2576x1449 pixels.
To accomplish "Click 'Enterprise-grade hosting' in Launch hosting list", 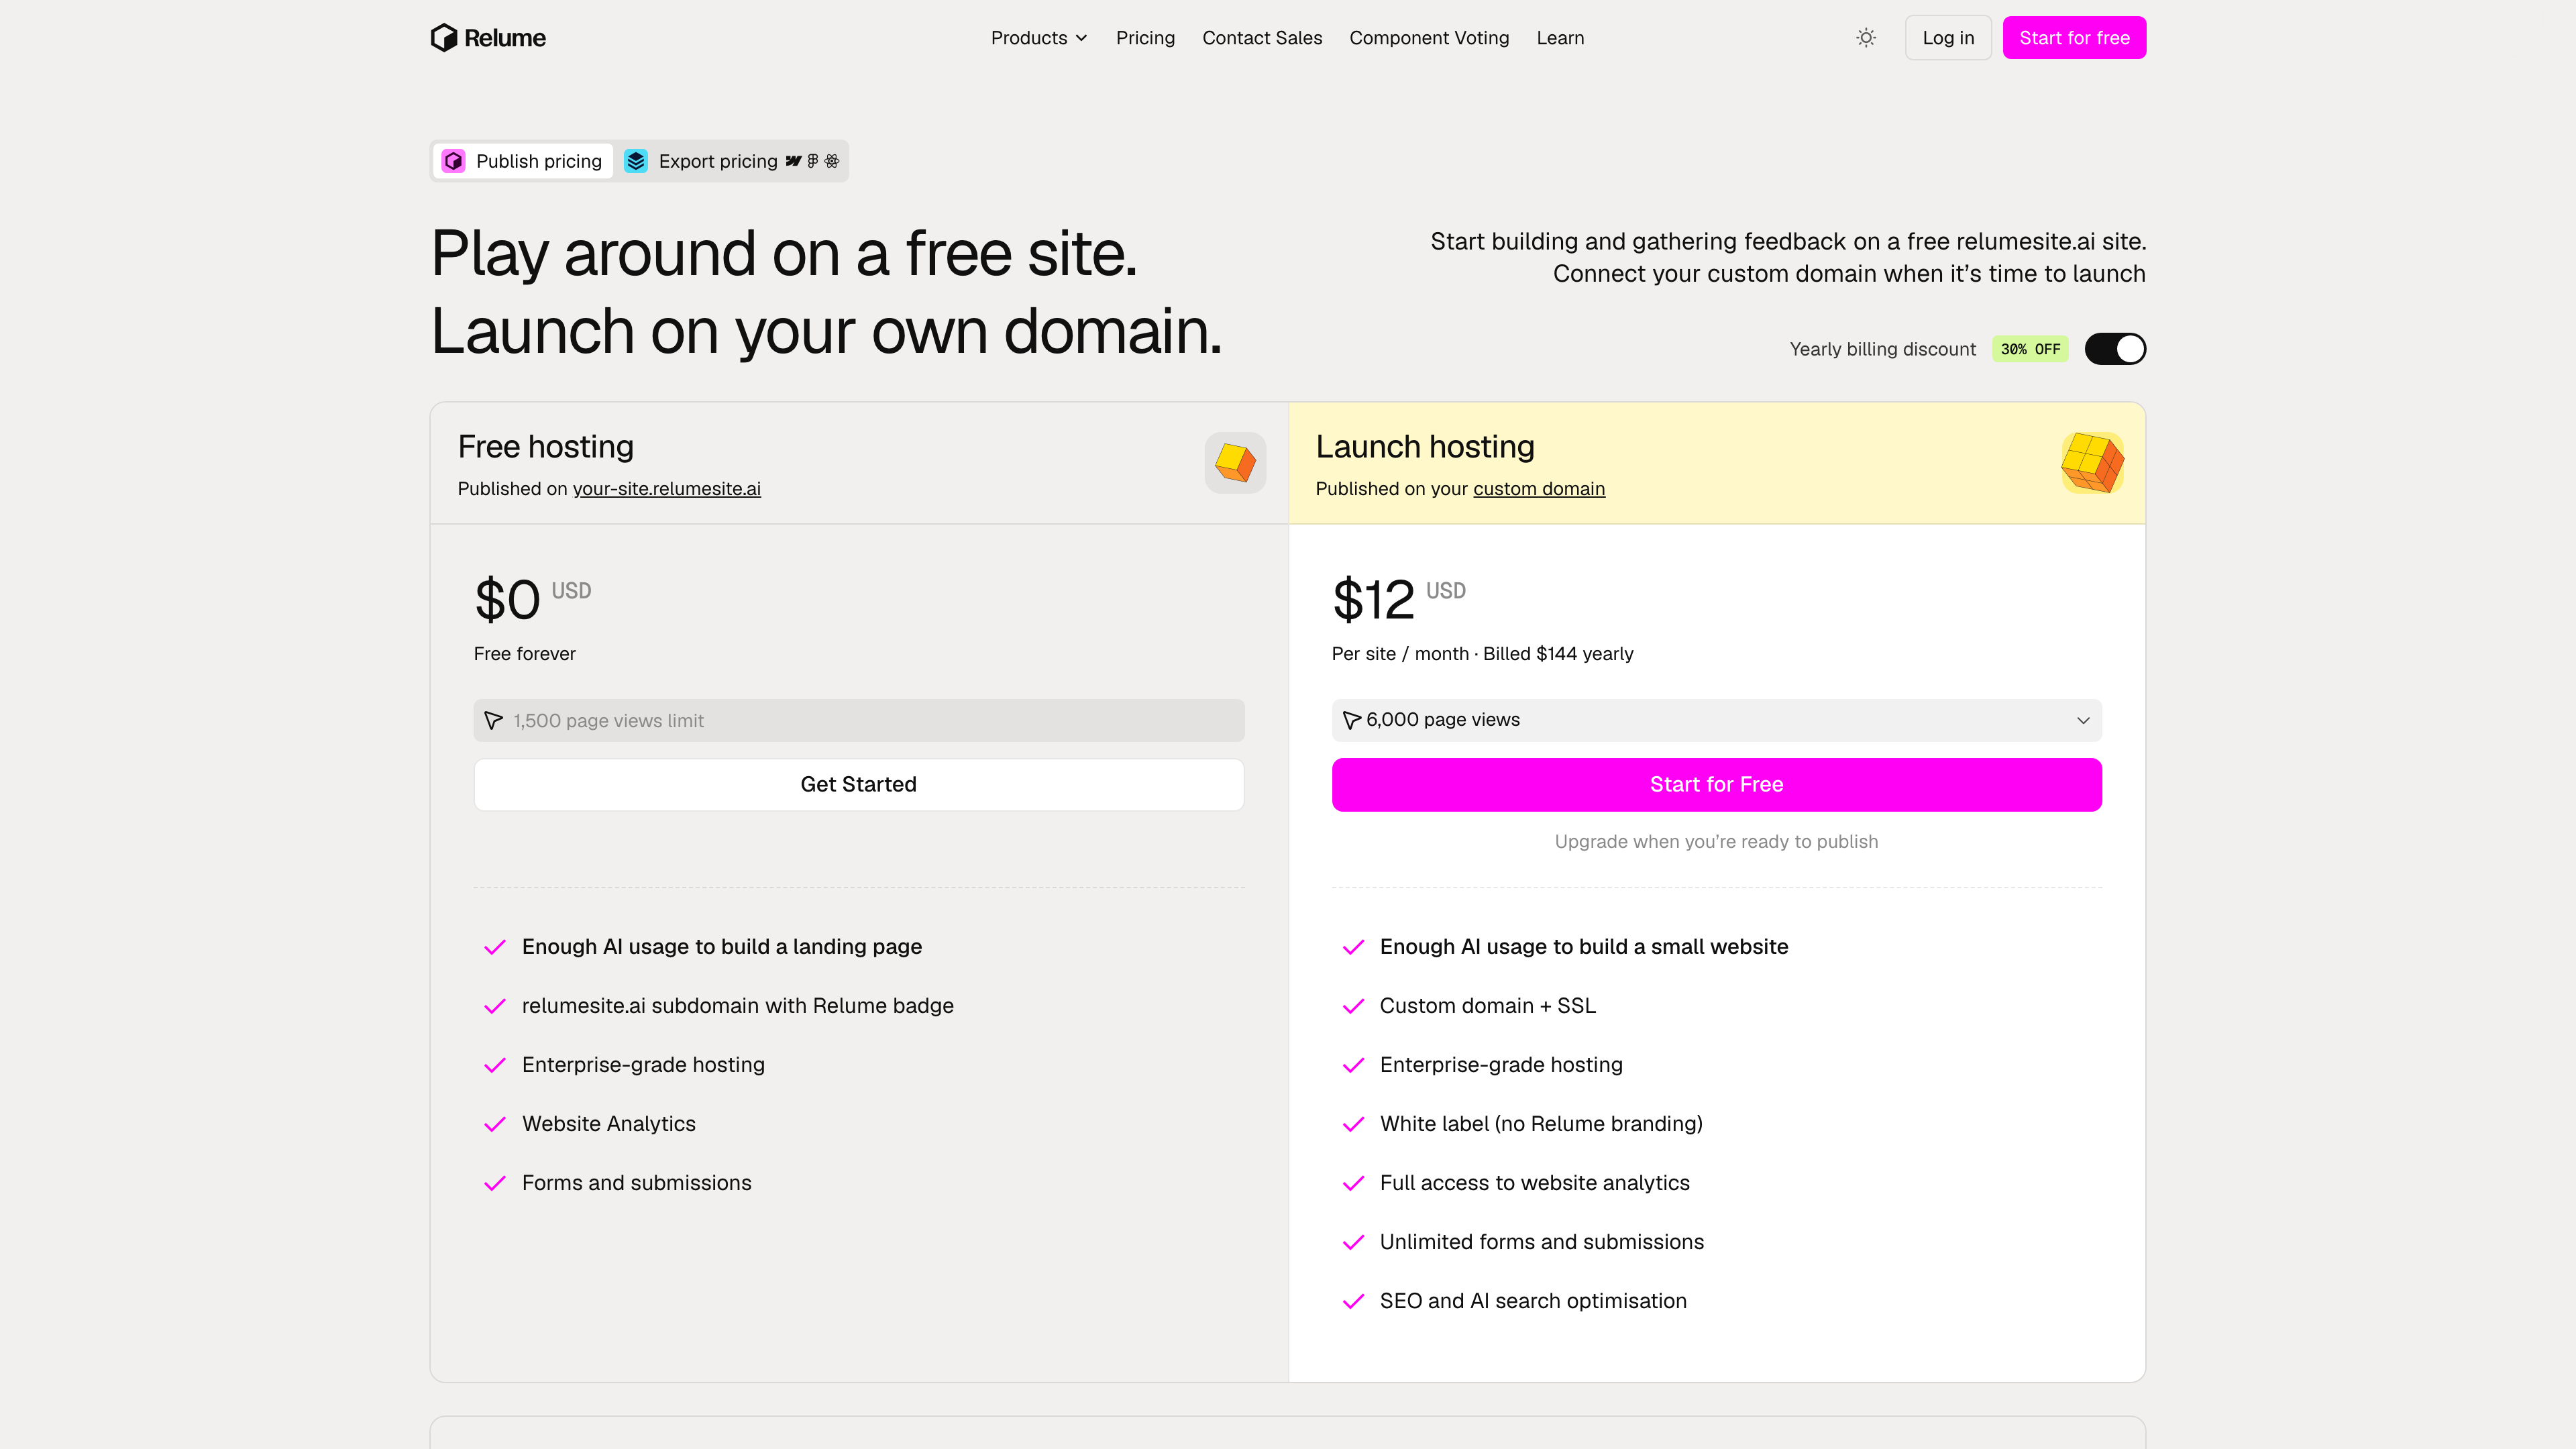I will point(1501,1065).
